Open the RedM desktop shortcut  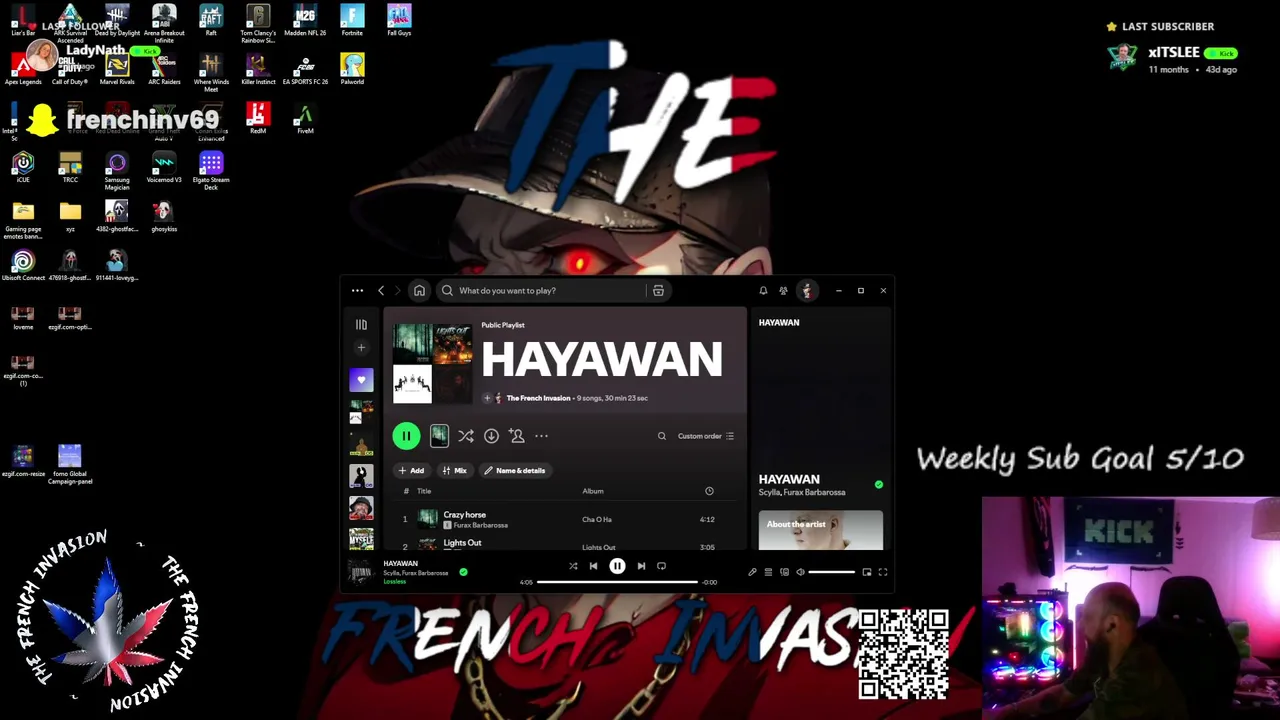pyautogui.click(x=258, y=118)
